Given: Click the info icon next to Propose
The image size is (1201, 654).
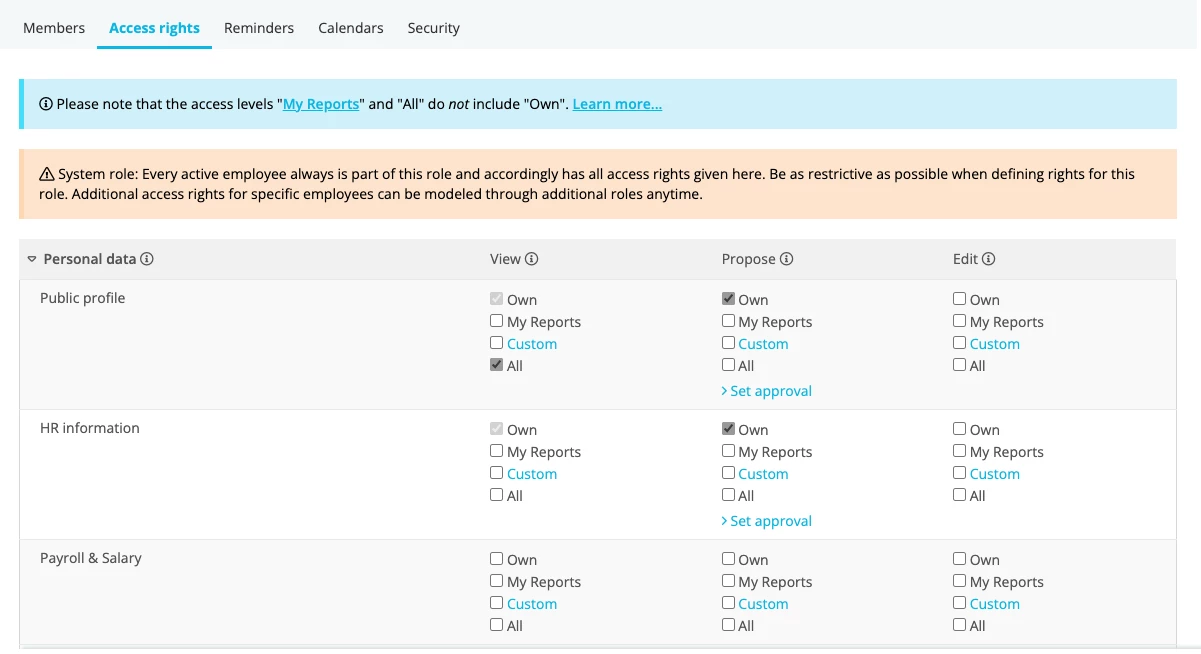Looking at the screenshot, I should coord(787,259).
